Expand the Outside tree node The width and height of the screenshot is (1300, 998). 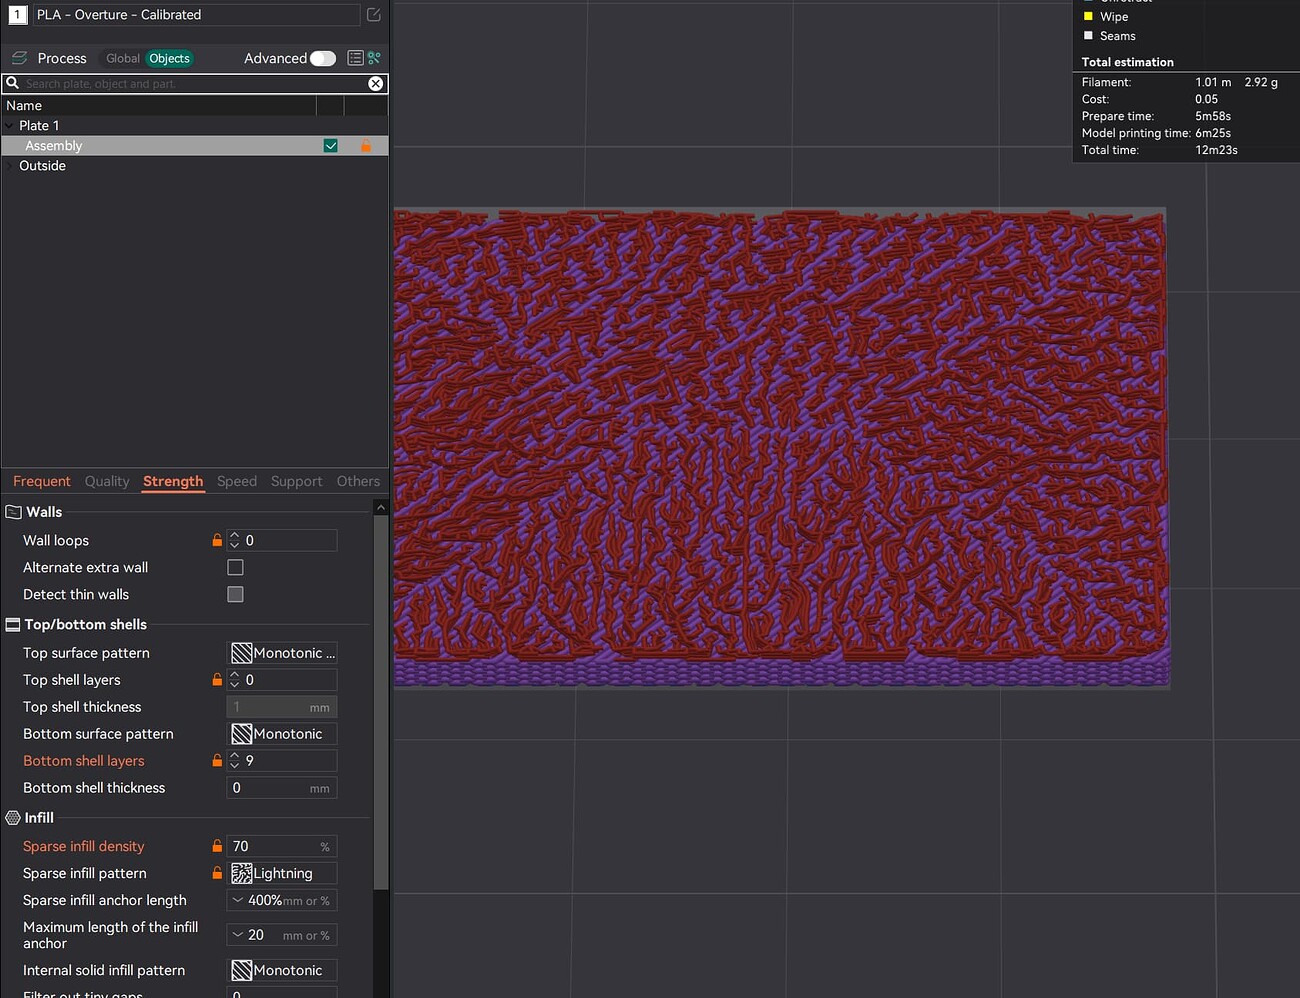[9, 166]
